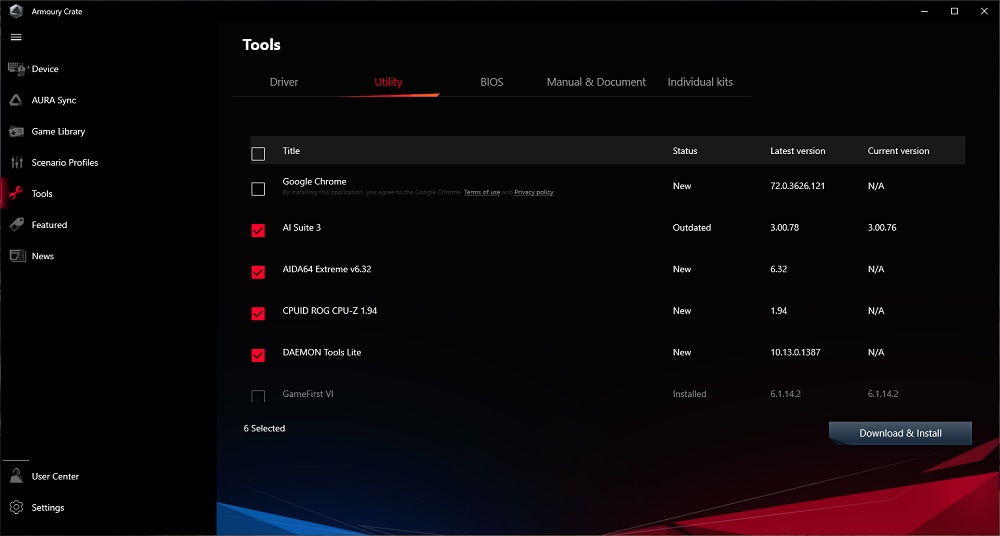
Task: Click the Status column header
Action: (x=685, y=151)
